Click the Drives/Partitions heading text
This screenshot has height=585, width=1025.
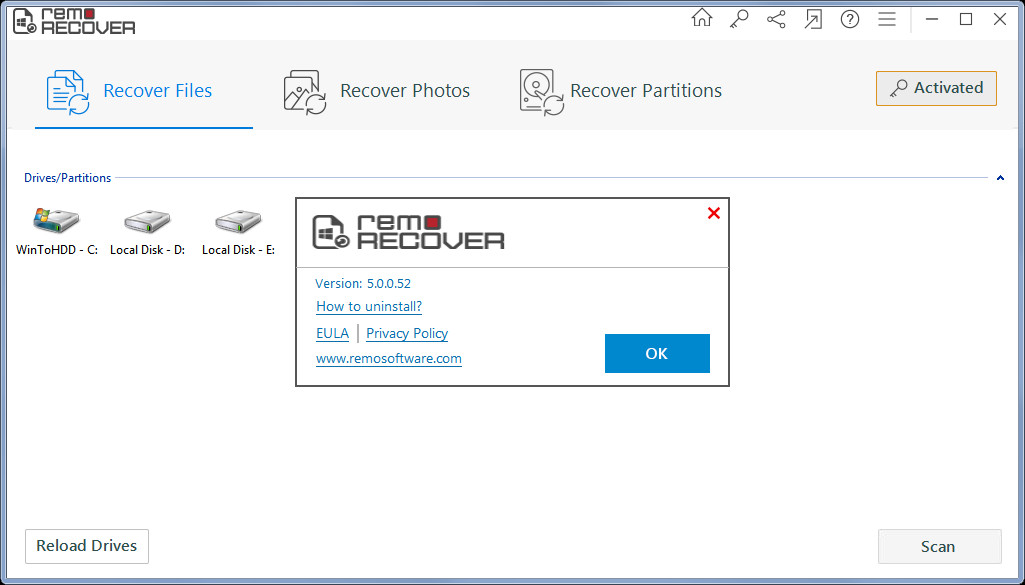[67, 178]
